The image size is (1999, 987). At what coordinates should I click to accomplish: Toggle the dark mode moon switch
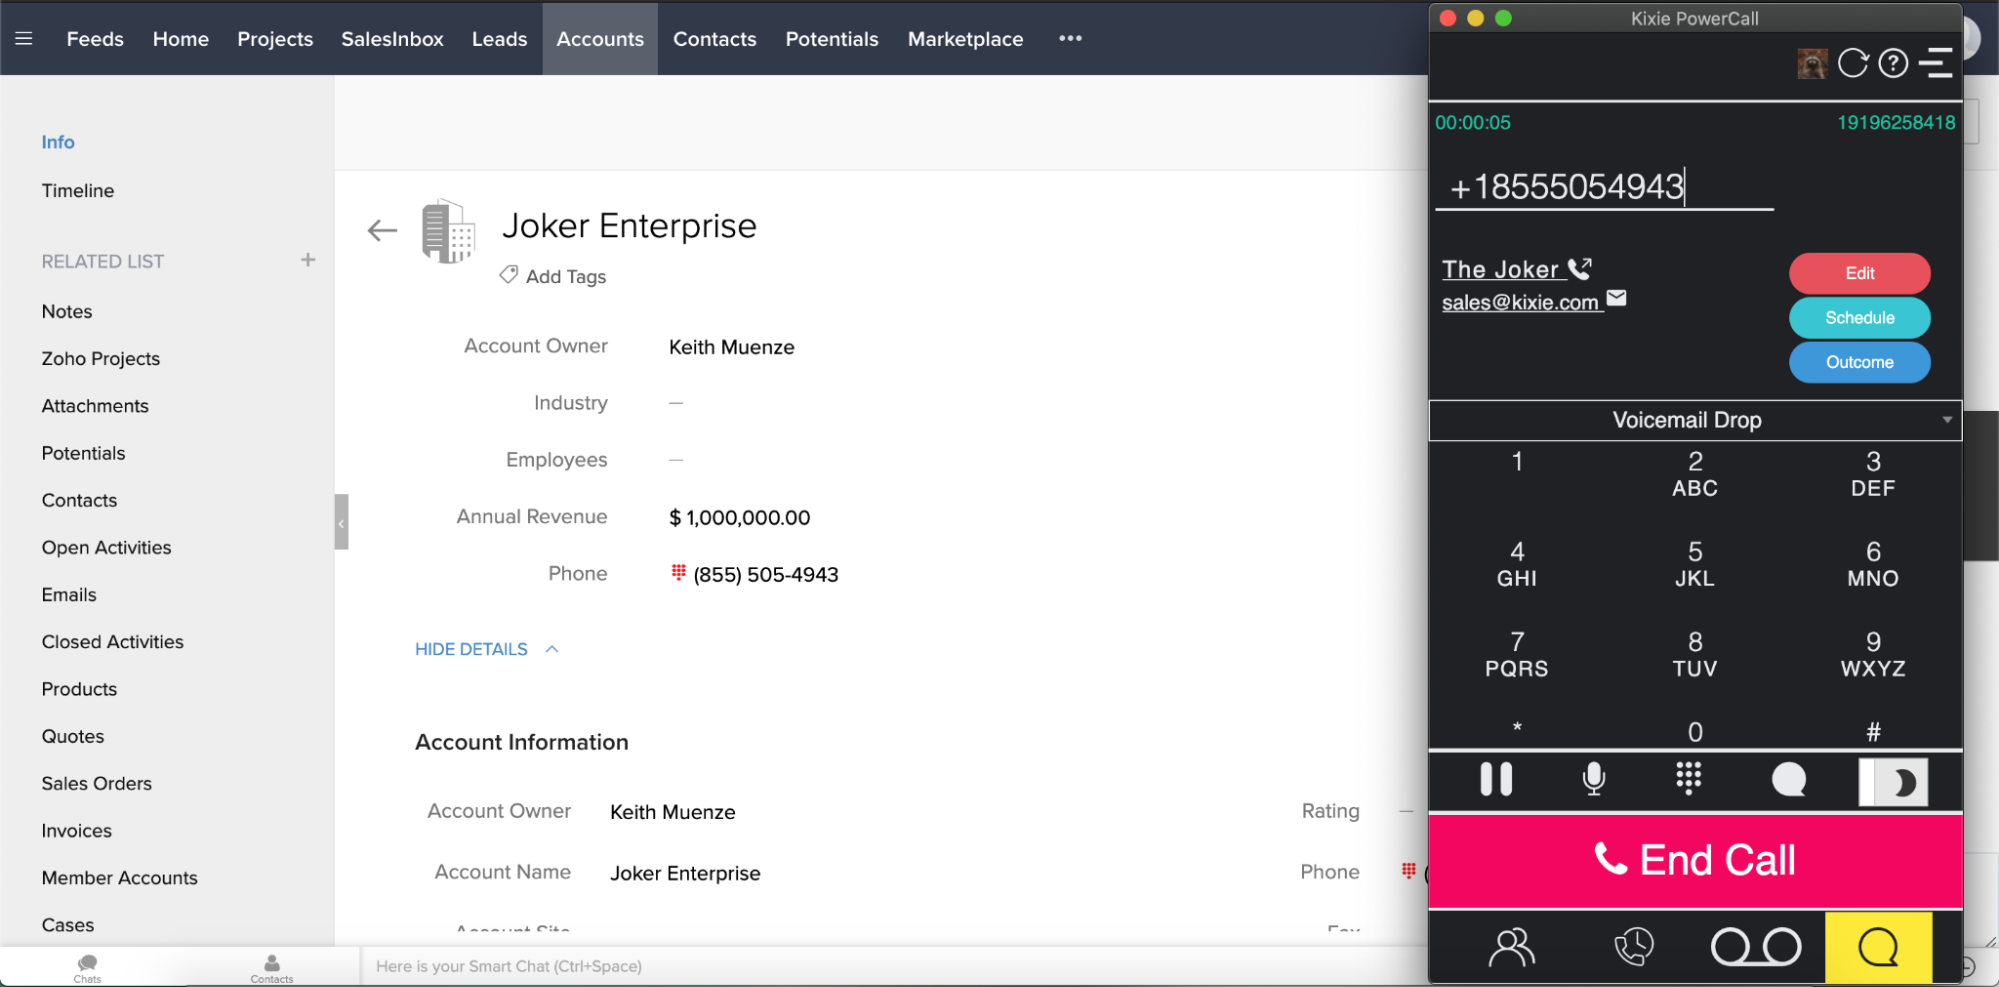coord(1893,782)
